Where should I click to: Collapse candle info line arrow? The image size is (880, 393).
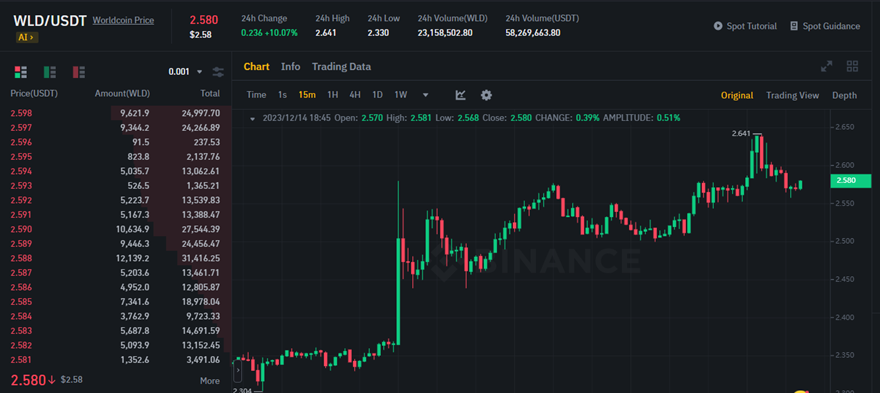(253, 118)
